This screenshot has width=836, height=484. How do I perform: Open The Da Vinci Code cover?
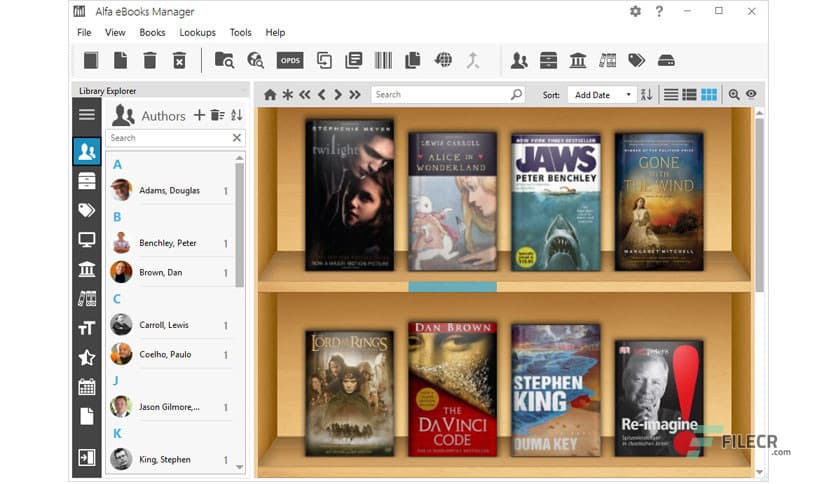click(453, 389)
